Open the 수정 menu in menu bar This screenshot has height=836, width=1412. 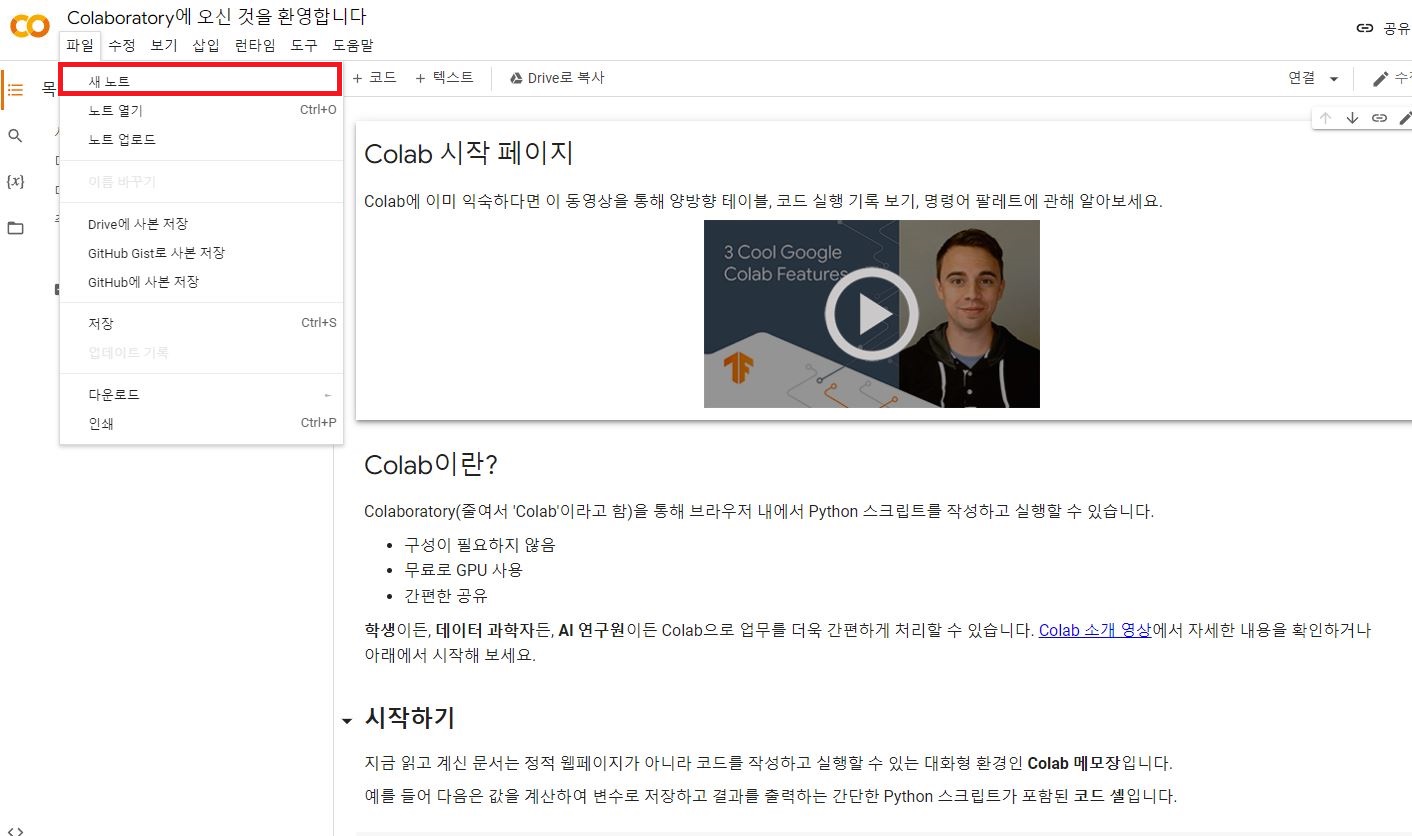[x=122, y=45]
